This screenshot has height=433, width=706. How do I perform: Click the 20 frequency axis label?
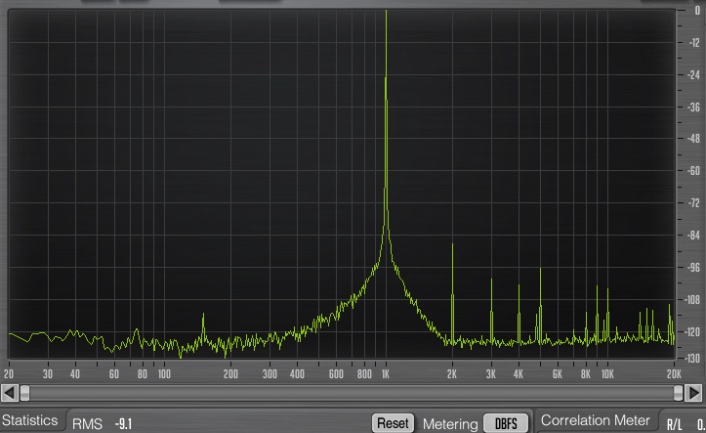pos(9,374)
